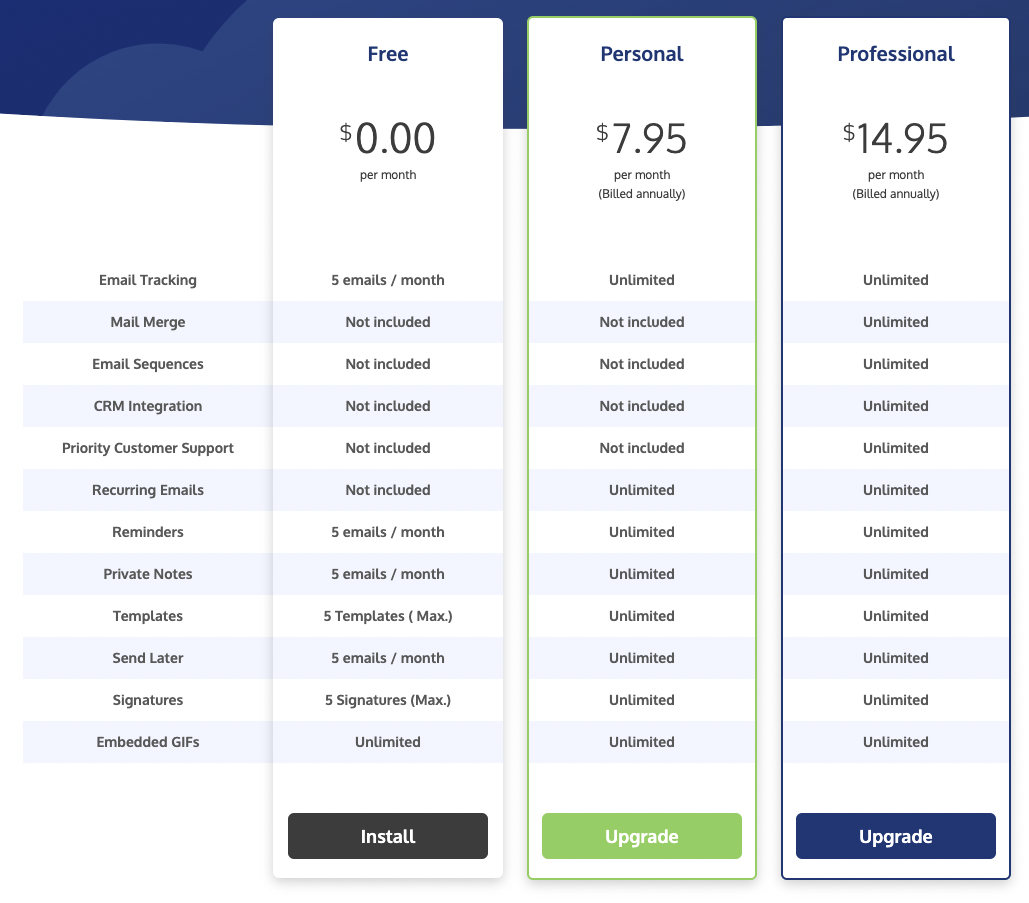The image size is (1029, 903).
Task: Click the Private Notes feature label
Action: (148, 574)
